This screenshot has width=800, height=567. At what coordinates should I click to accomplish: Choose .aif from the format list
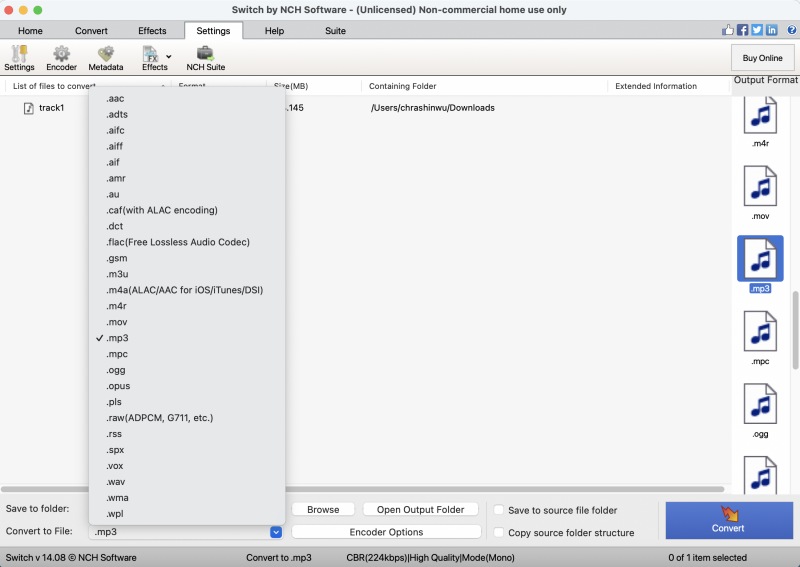(x=187, y=162)
